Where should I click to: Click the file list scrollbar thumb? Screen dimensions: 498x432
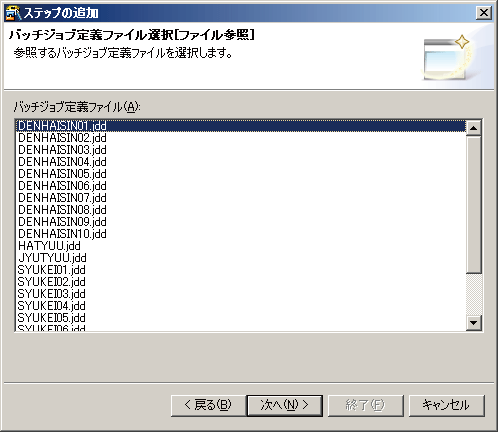click(474, 205)
